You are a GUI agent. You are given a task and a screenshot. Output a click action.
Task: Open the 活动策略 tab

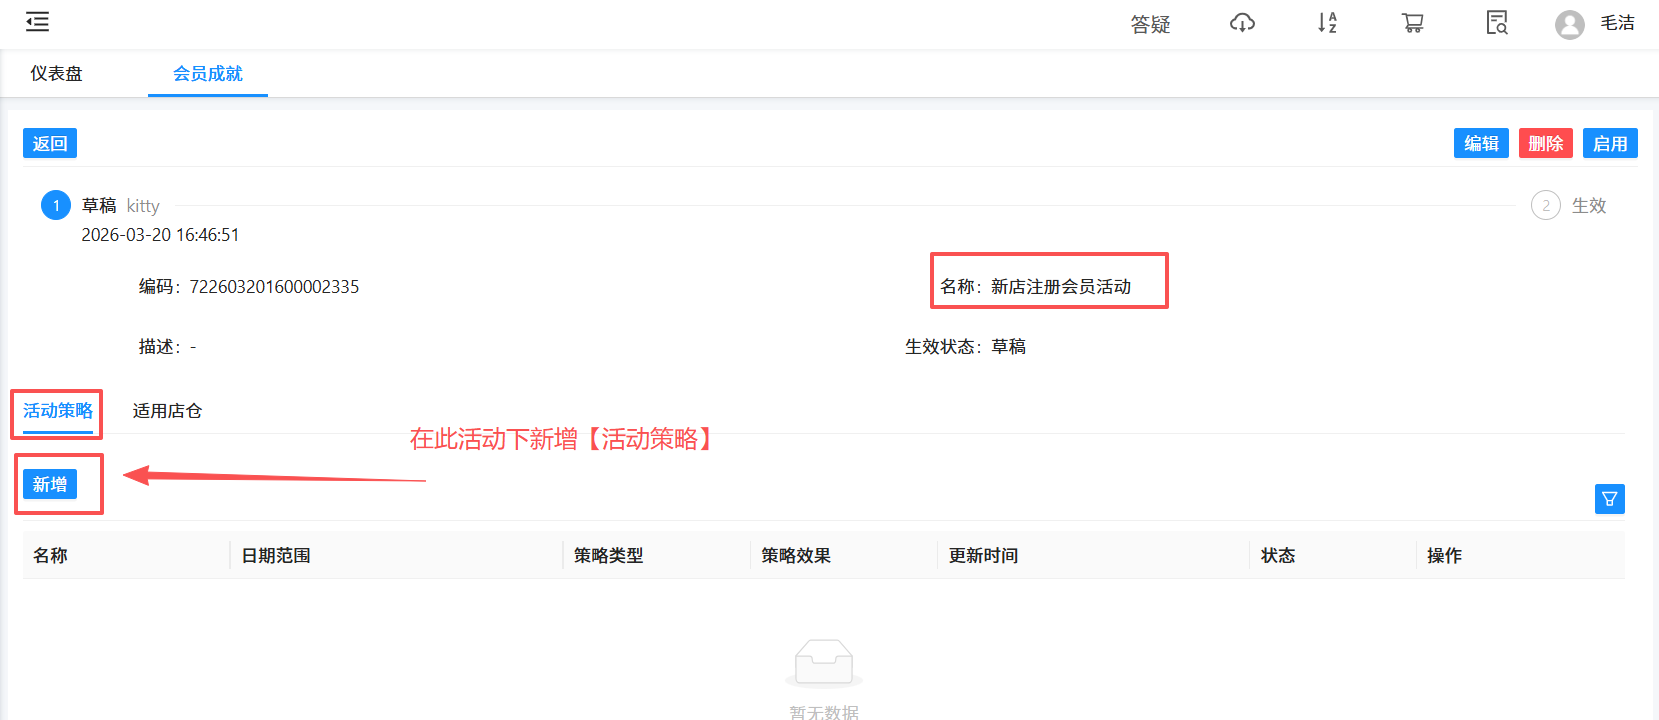[x=58, y=411]
